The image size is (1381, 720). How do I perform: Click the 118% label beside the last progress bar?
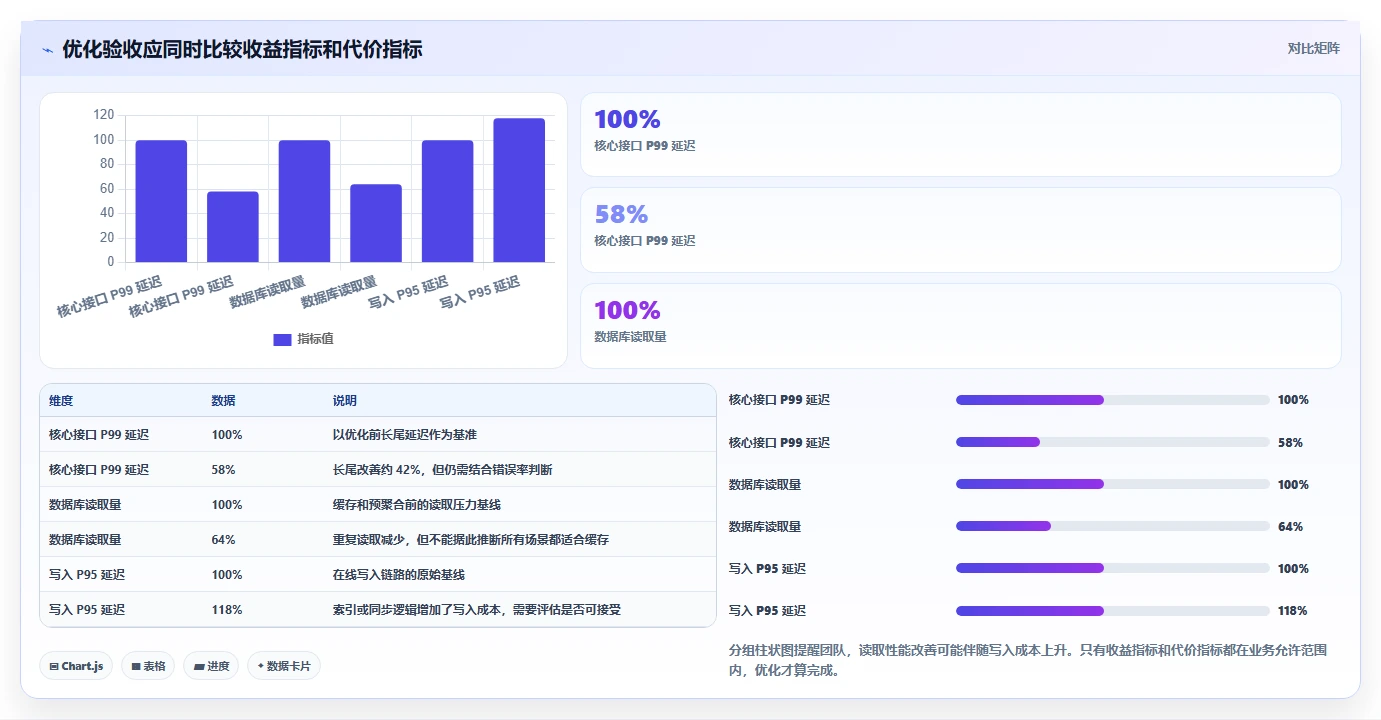coord(1293,611)
